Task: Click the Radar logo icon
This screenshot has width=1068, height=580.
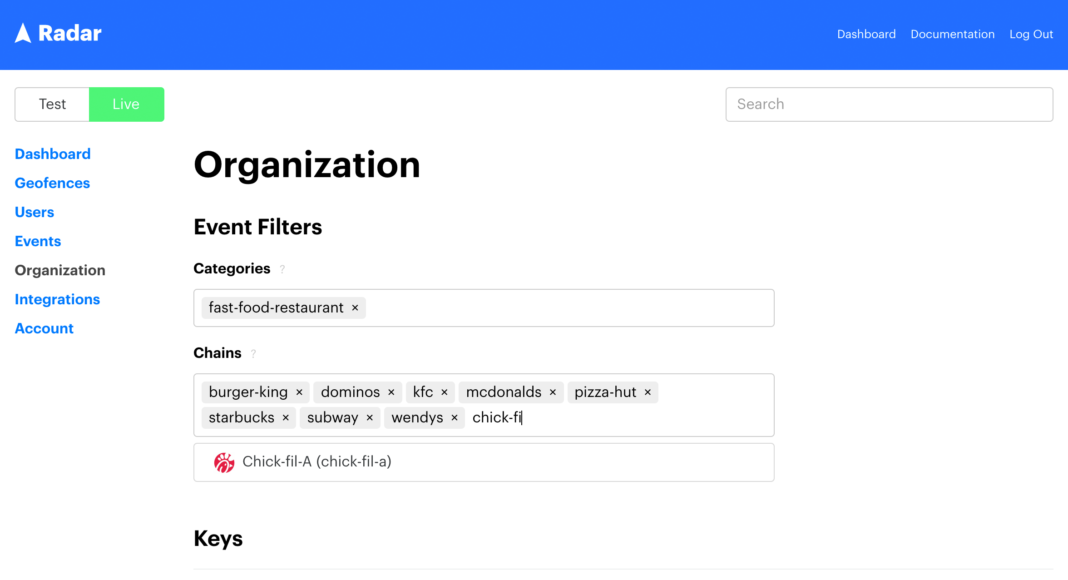Action: click(23, 33)
